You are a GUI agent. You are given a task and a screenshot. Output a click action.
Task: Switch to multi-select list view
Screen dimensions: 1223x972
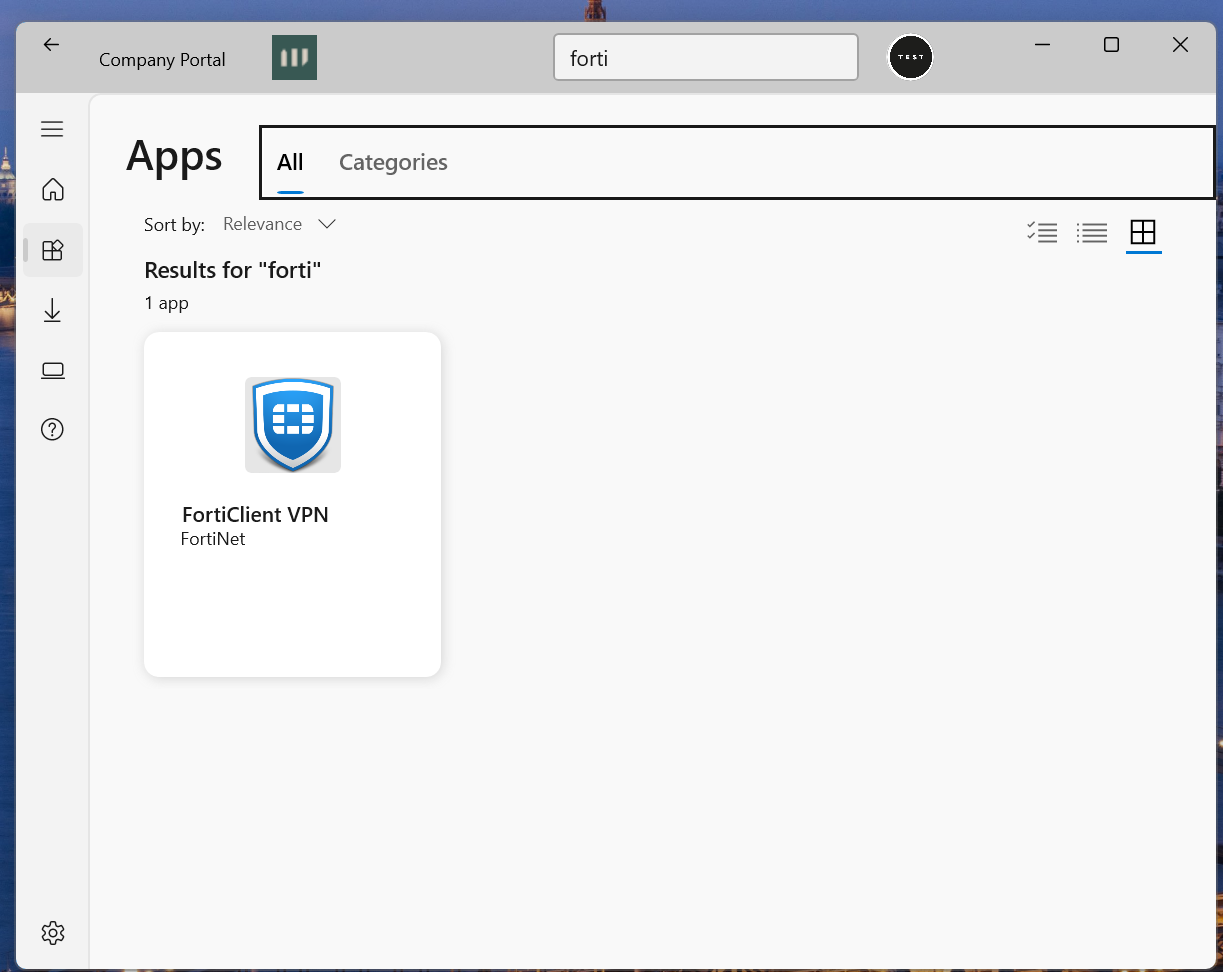(1042, 233)
